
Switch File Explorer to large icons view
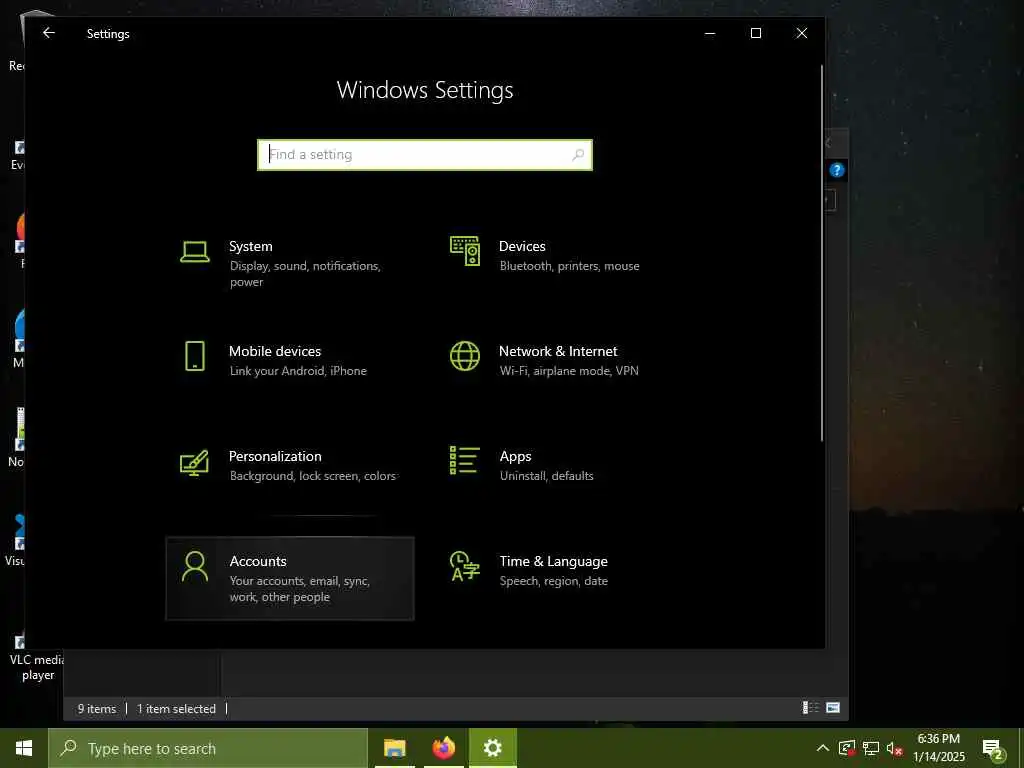pyautogui.click(x=833, y=707)
